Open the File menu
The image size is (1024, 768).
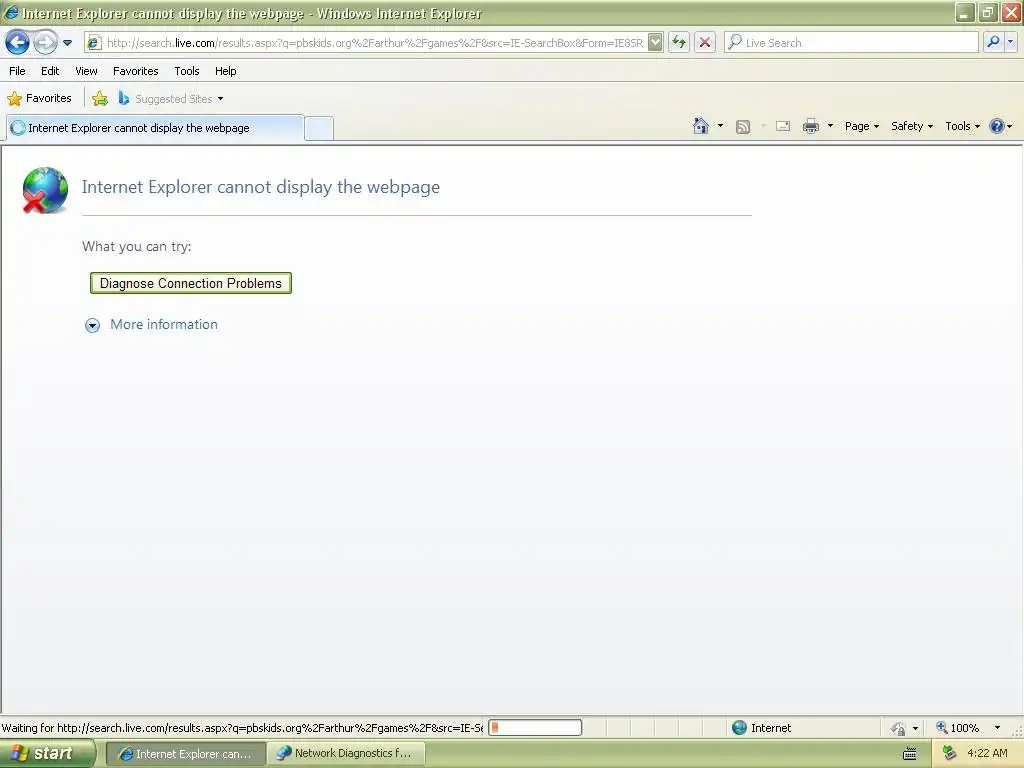pos(17,71)
